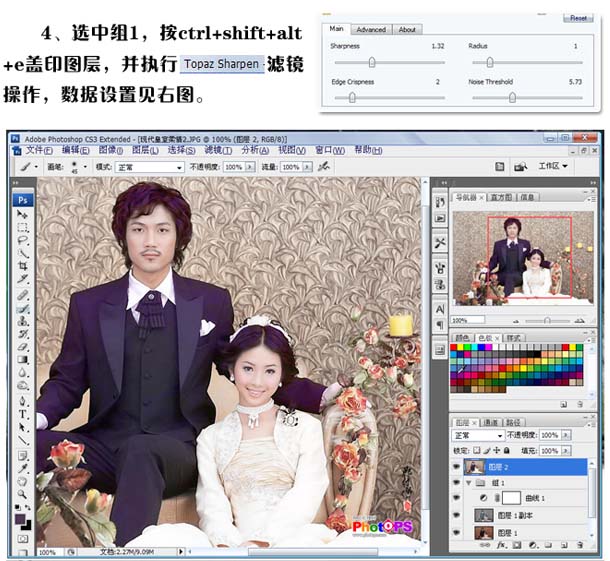This screenshot has width=610, height=561.
Task: Click the Reset button in Topaz panel
Action: pos(578,18)
